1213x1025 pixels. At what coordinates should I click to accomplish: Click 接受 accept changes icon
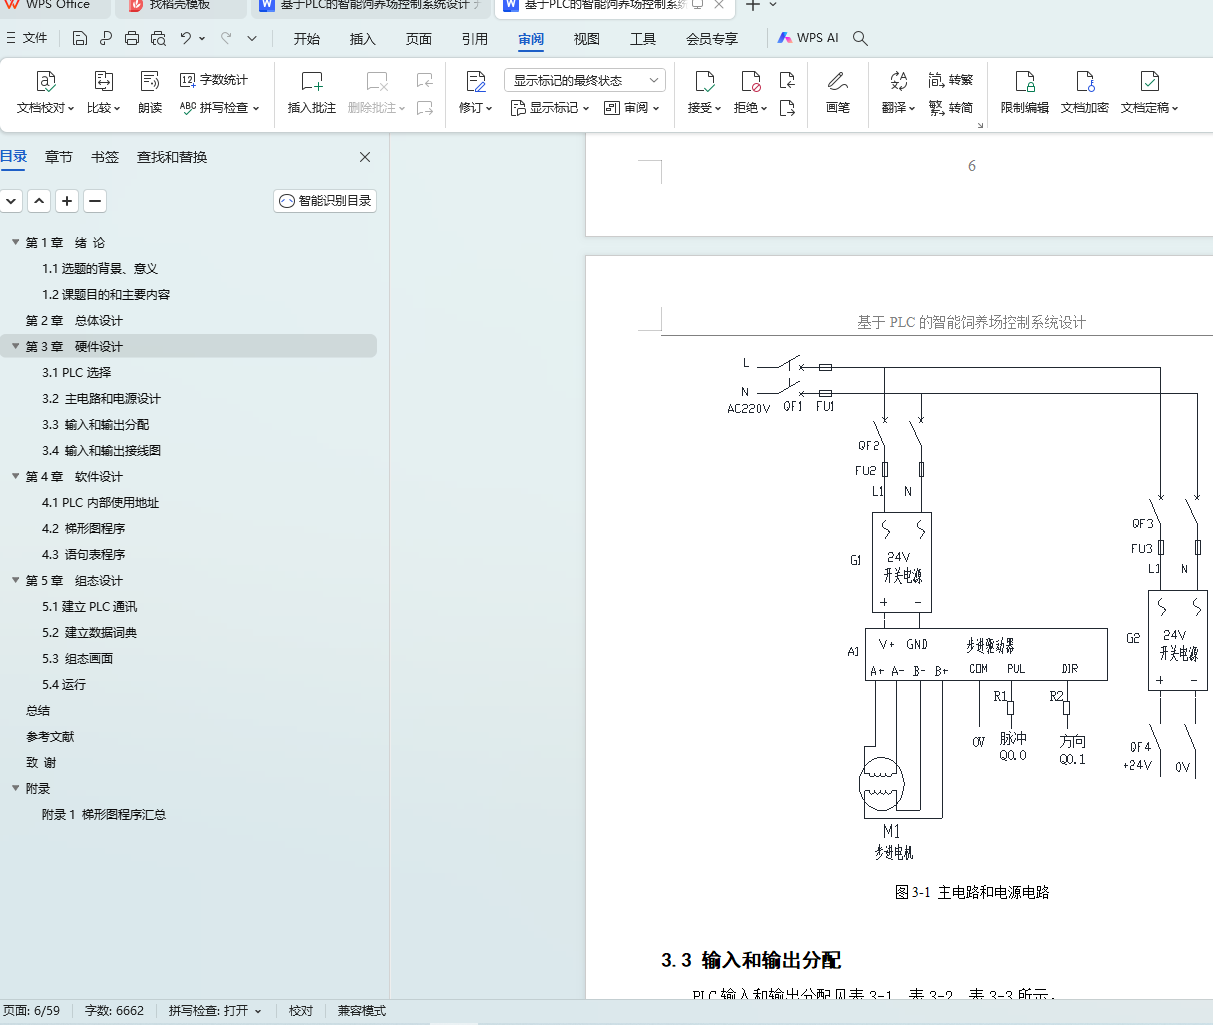(x=704, y=81)
